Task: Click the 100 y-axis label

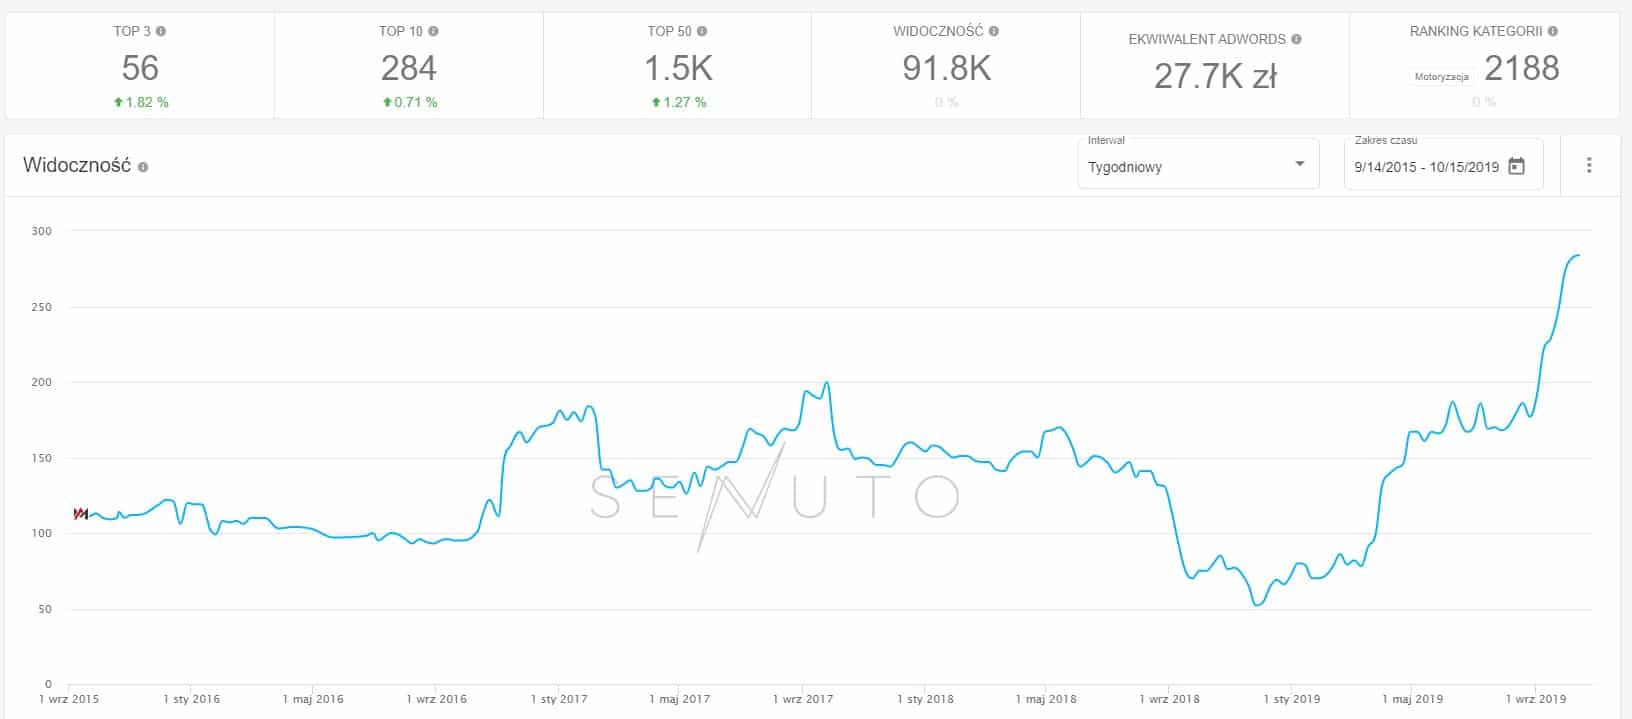Action: pos(41,533)
